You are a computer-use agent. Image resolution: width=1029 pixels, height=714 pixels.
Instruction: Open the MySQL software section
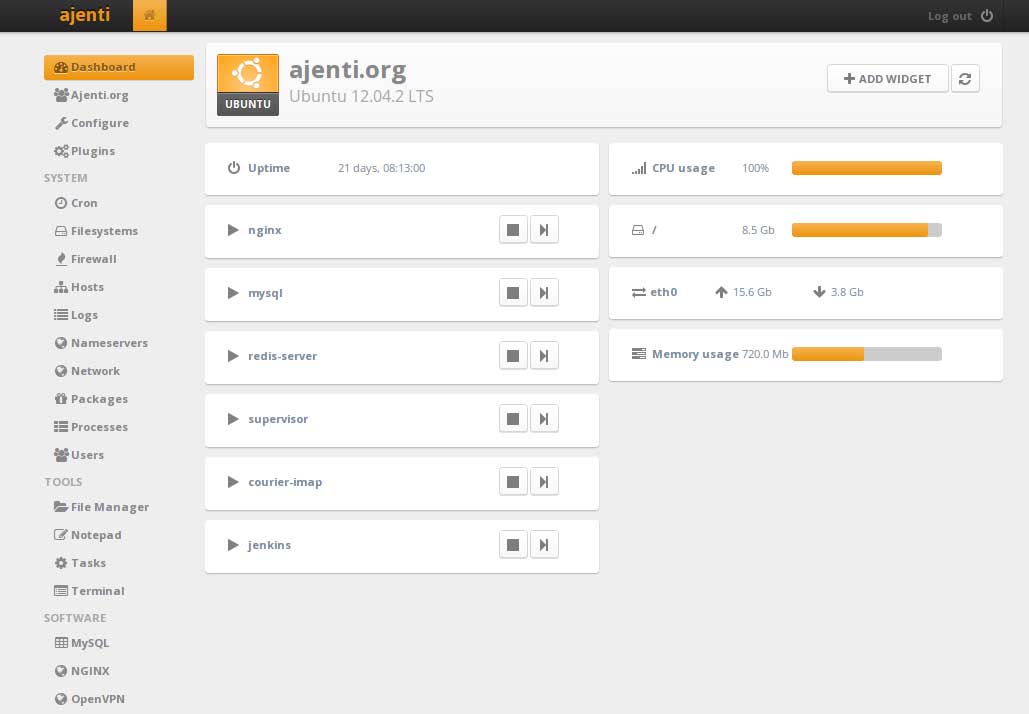[89, 643]
